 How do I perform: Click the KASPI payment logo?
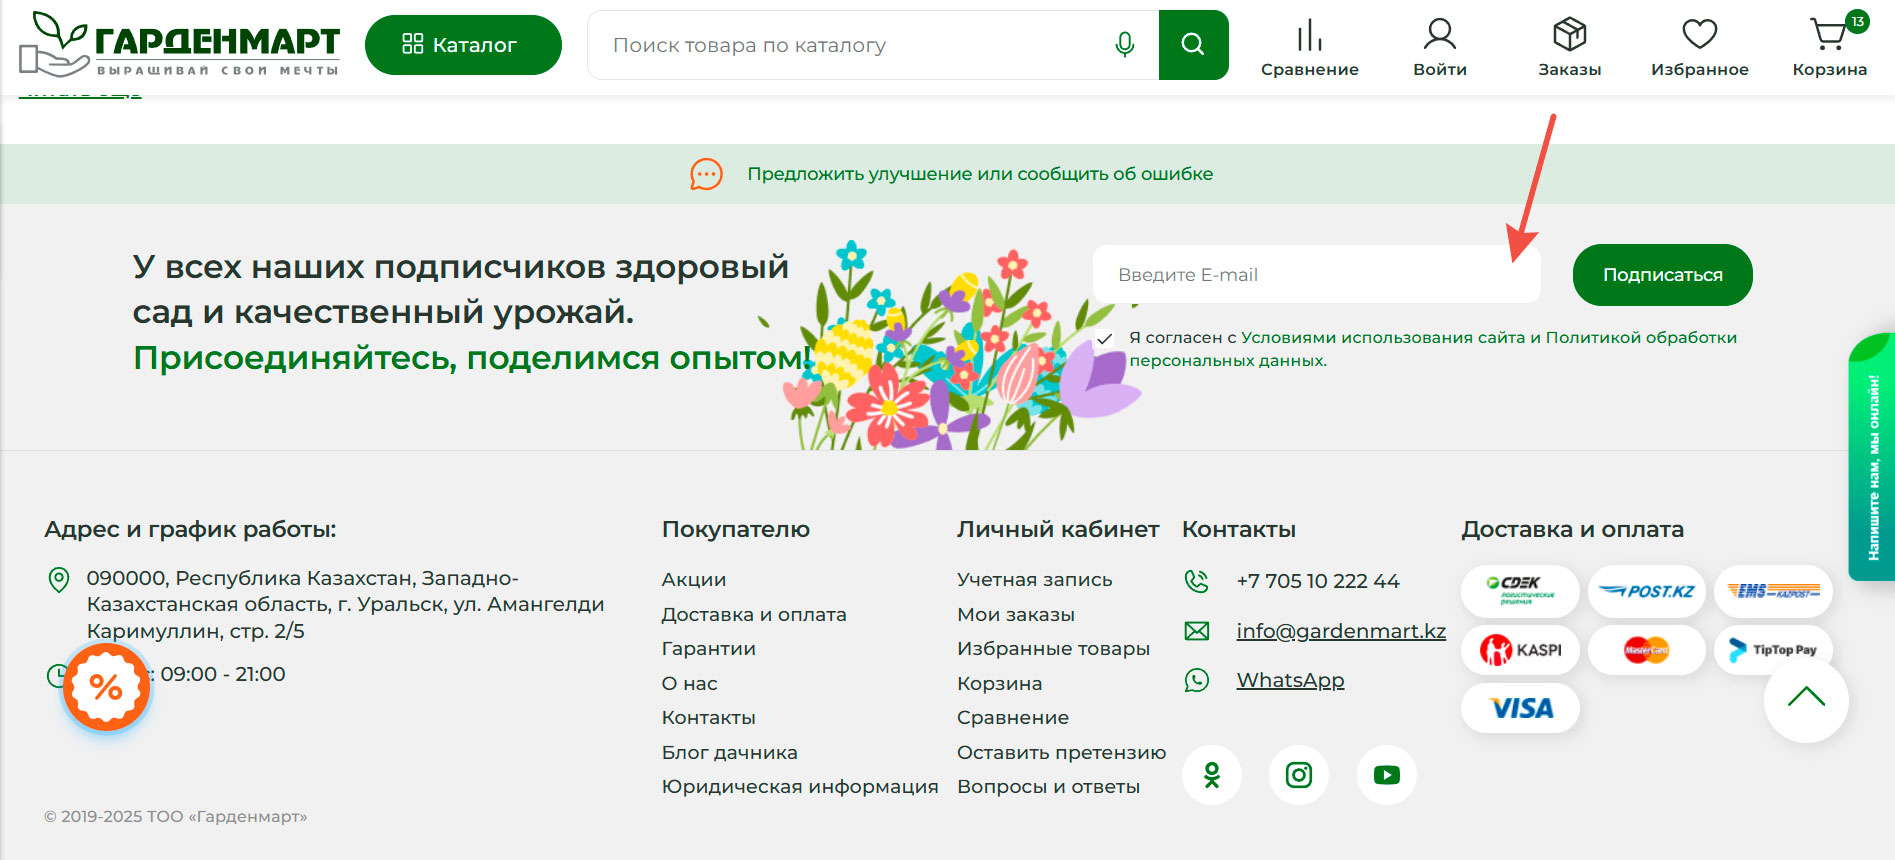(1520, 650)
